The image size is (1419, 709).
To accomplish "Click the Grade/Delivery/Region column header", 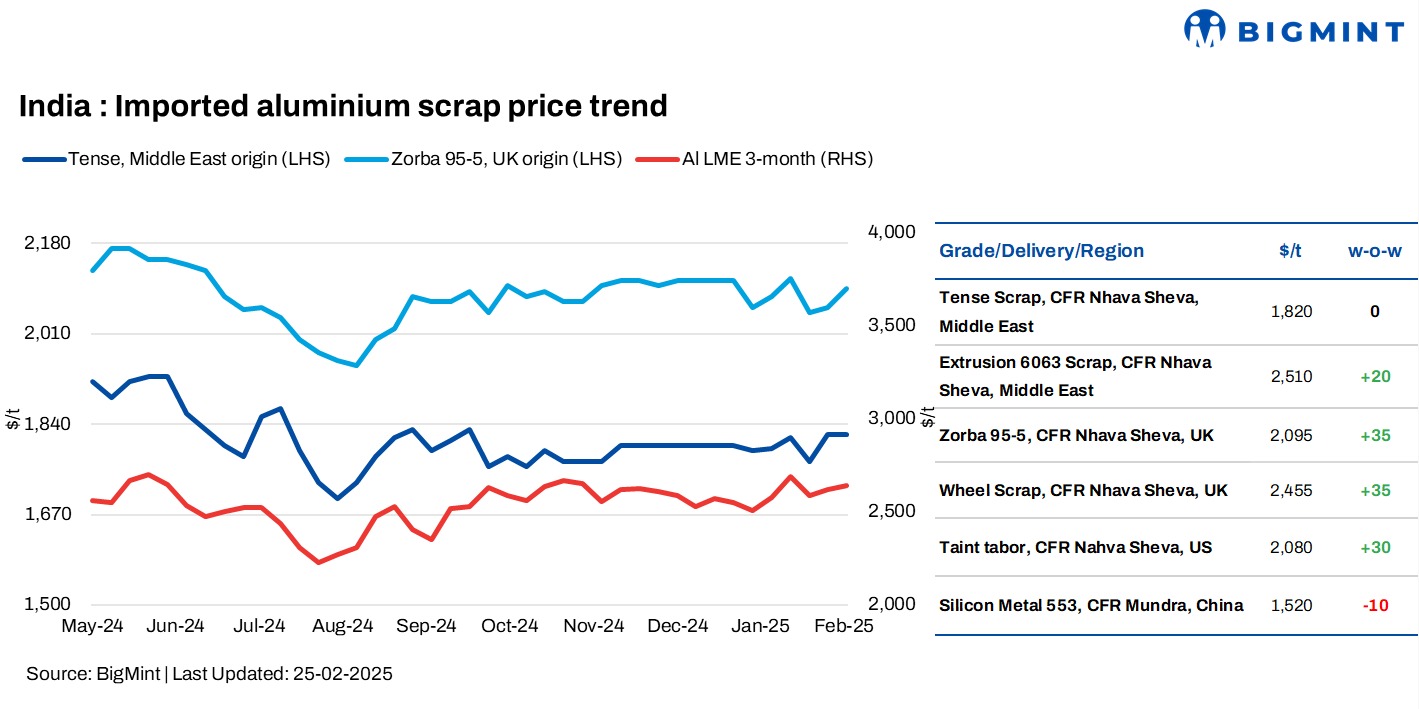I will (1041, 250).
